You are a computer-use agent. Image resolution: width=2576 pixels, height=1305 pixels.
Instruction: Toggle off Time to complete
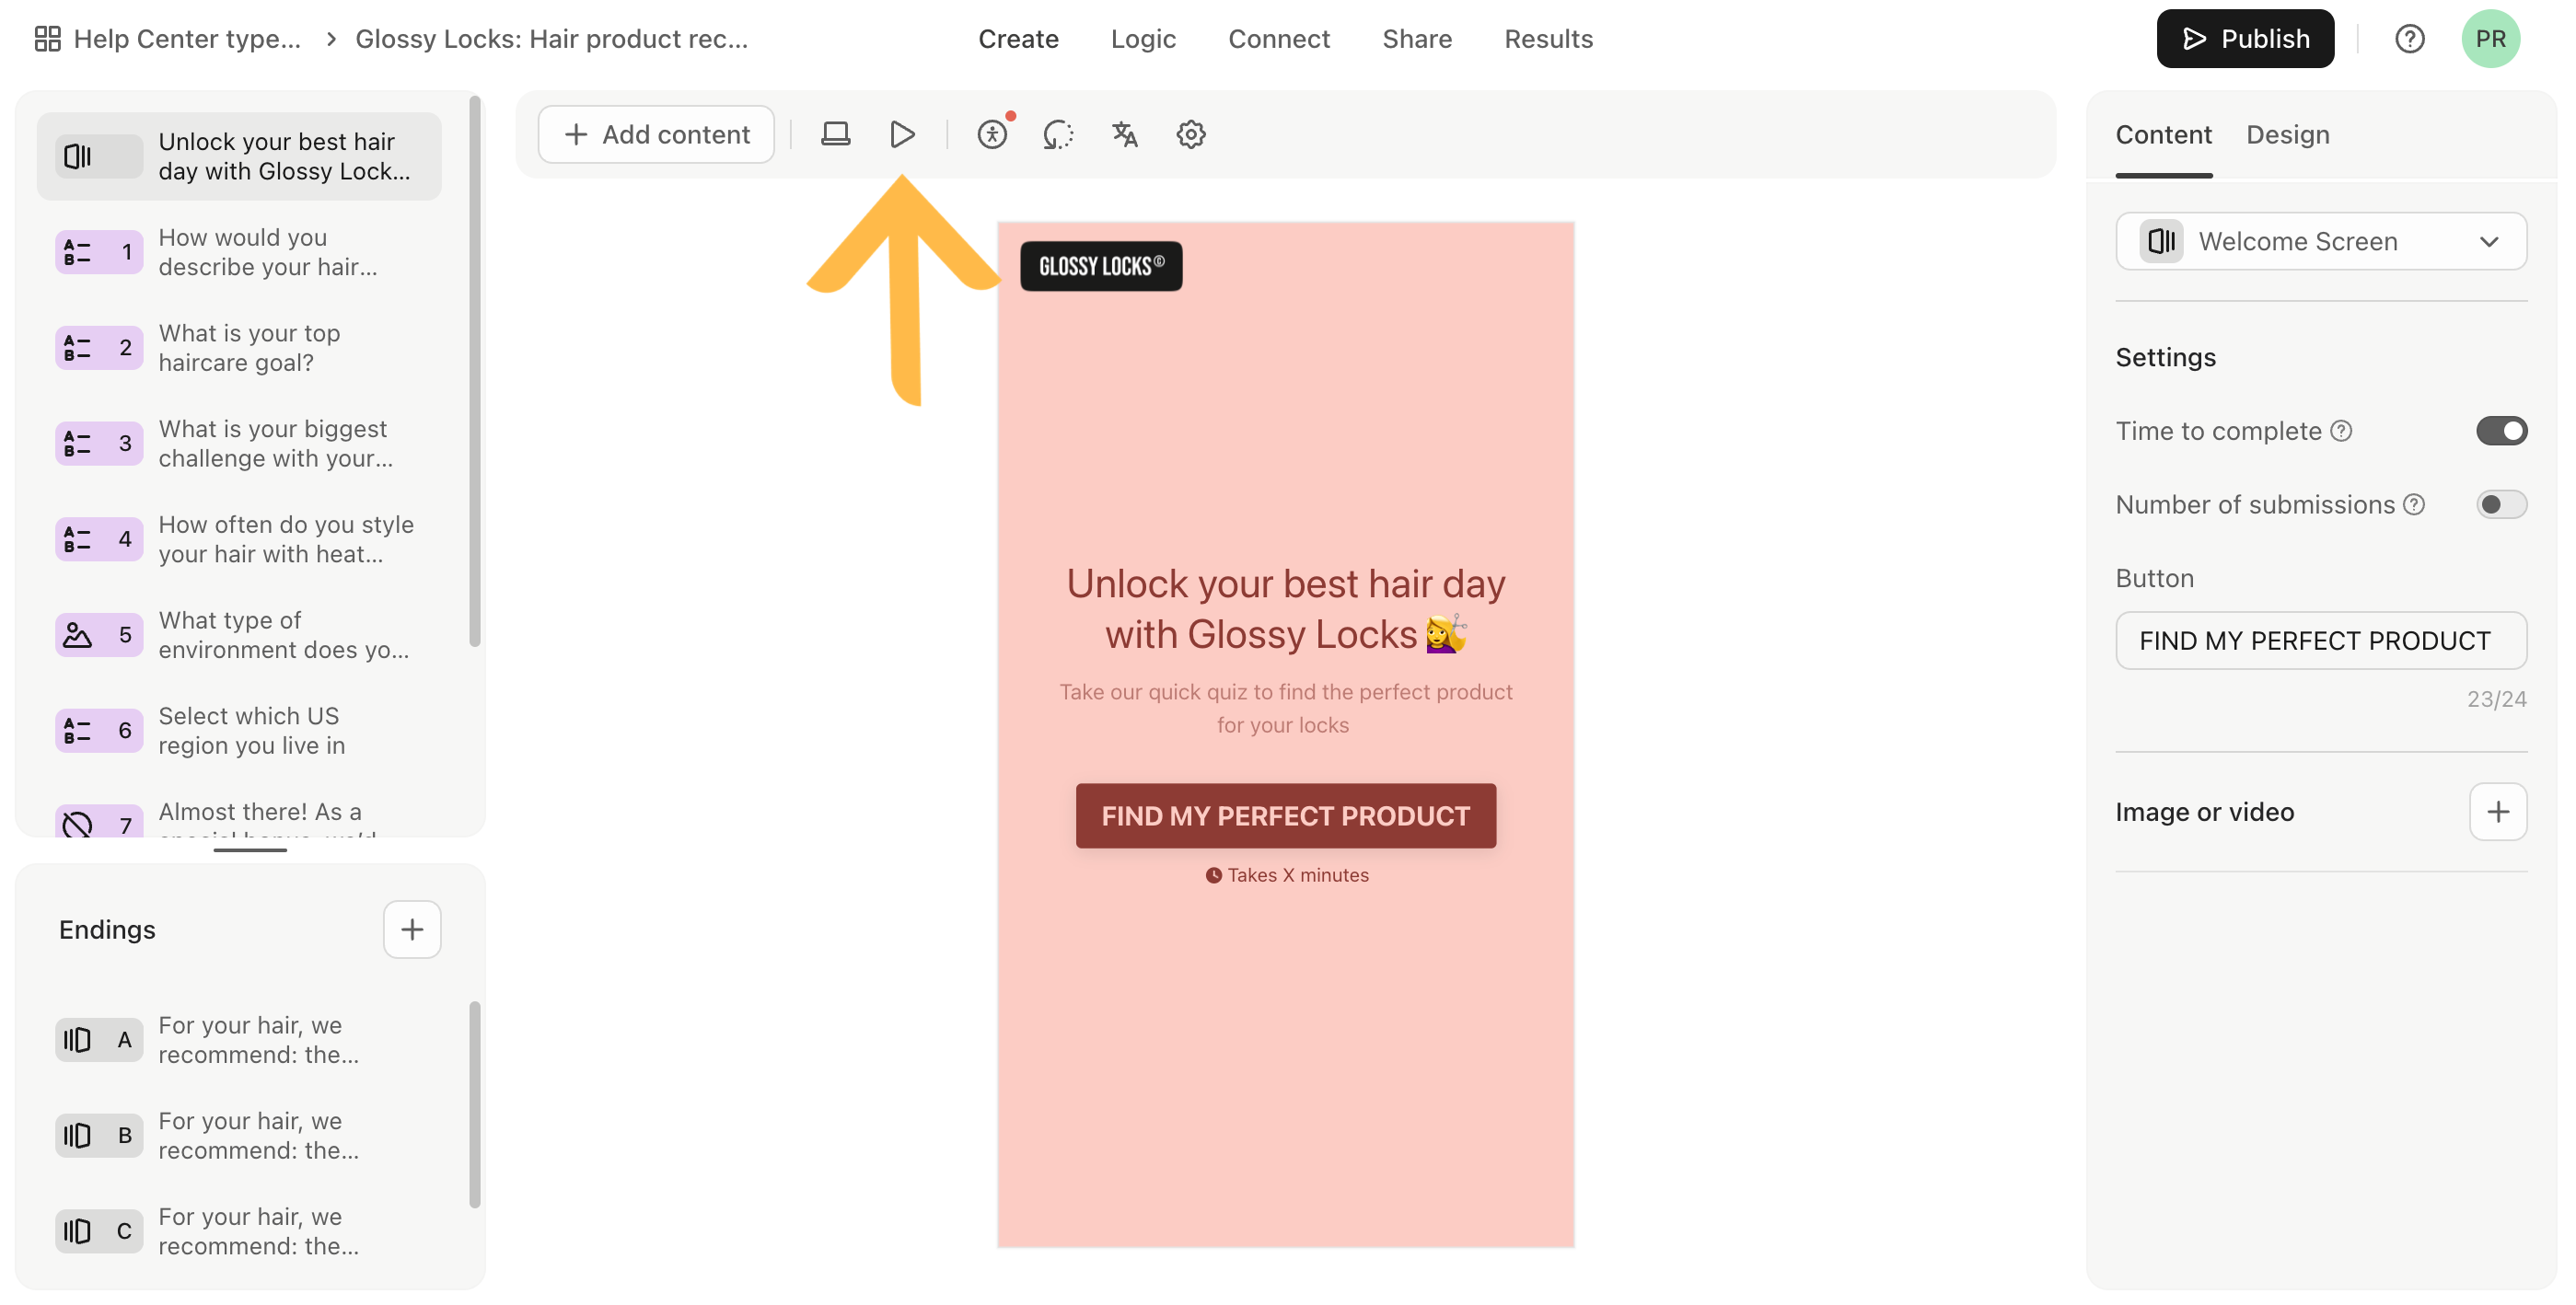(2501, 431)
